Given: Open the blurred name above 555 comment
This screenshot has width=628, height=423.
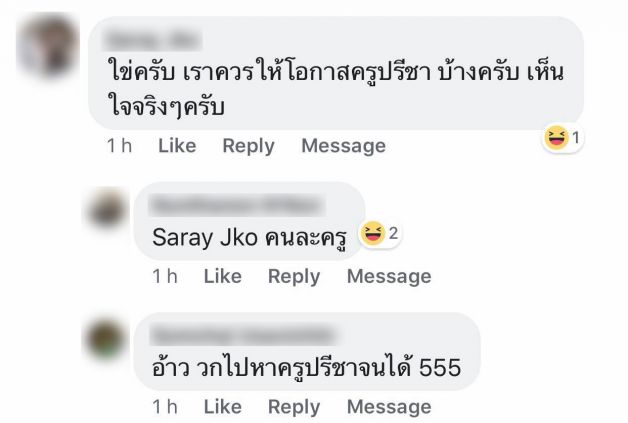Looking at the screenshot, I should [242, 335].
